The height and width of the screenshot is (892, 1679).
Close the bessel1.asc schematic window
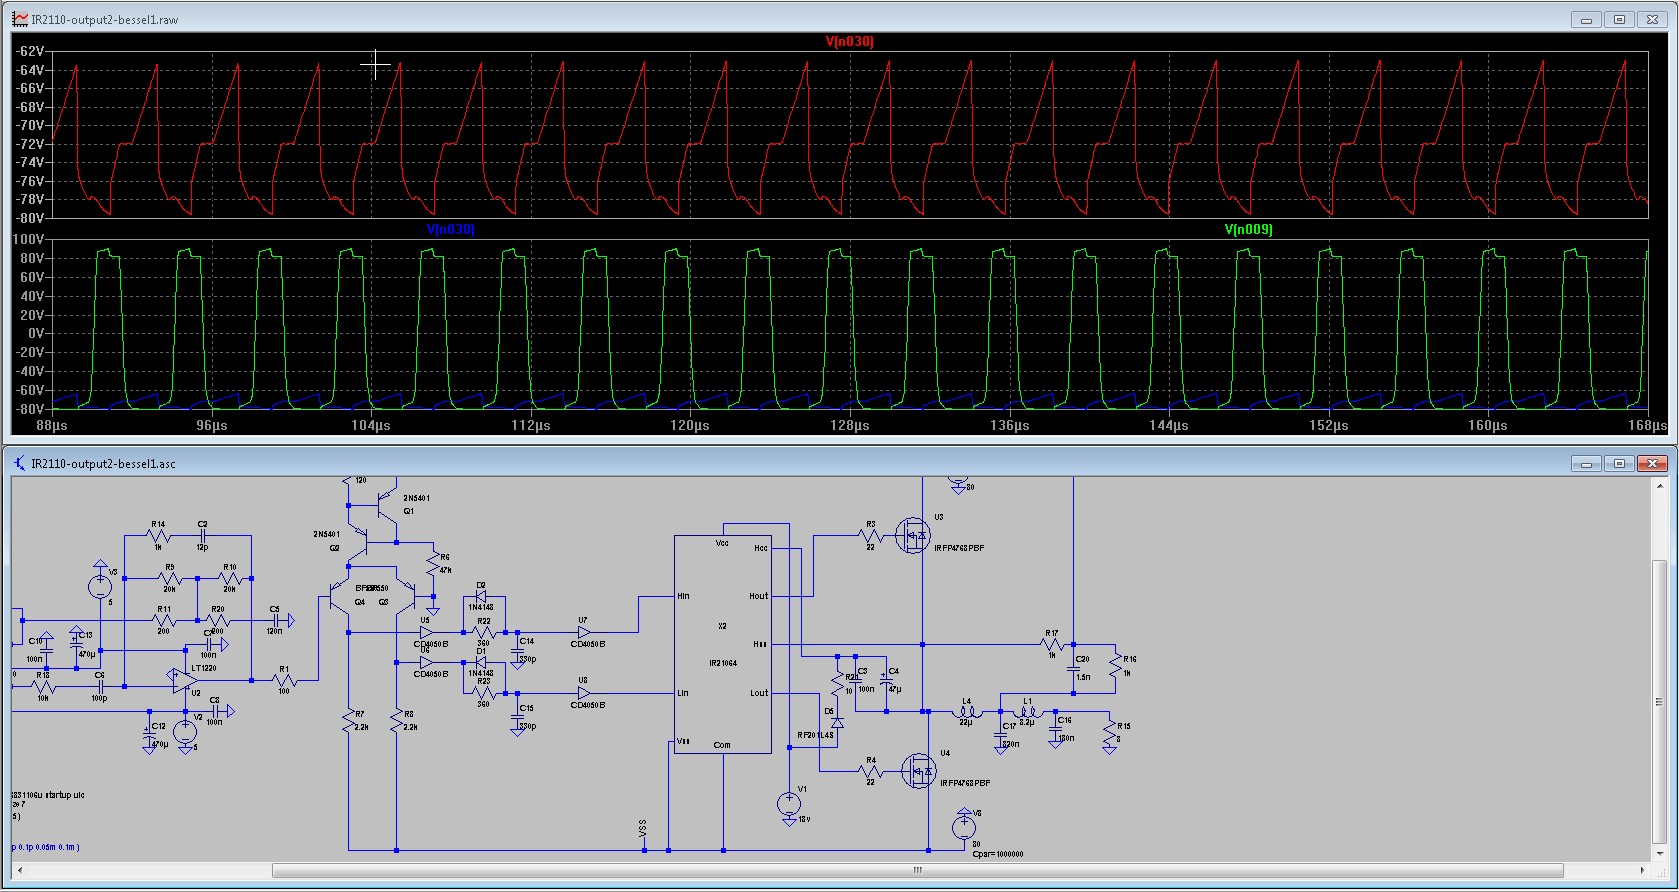(x=1653, y=463)
